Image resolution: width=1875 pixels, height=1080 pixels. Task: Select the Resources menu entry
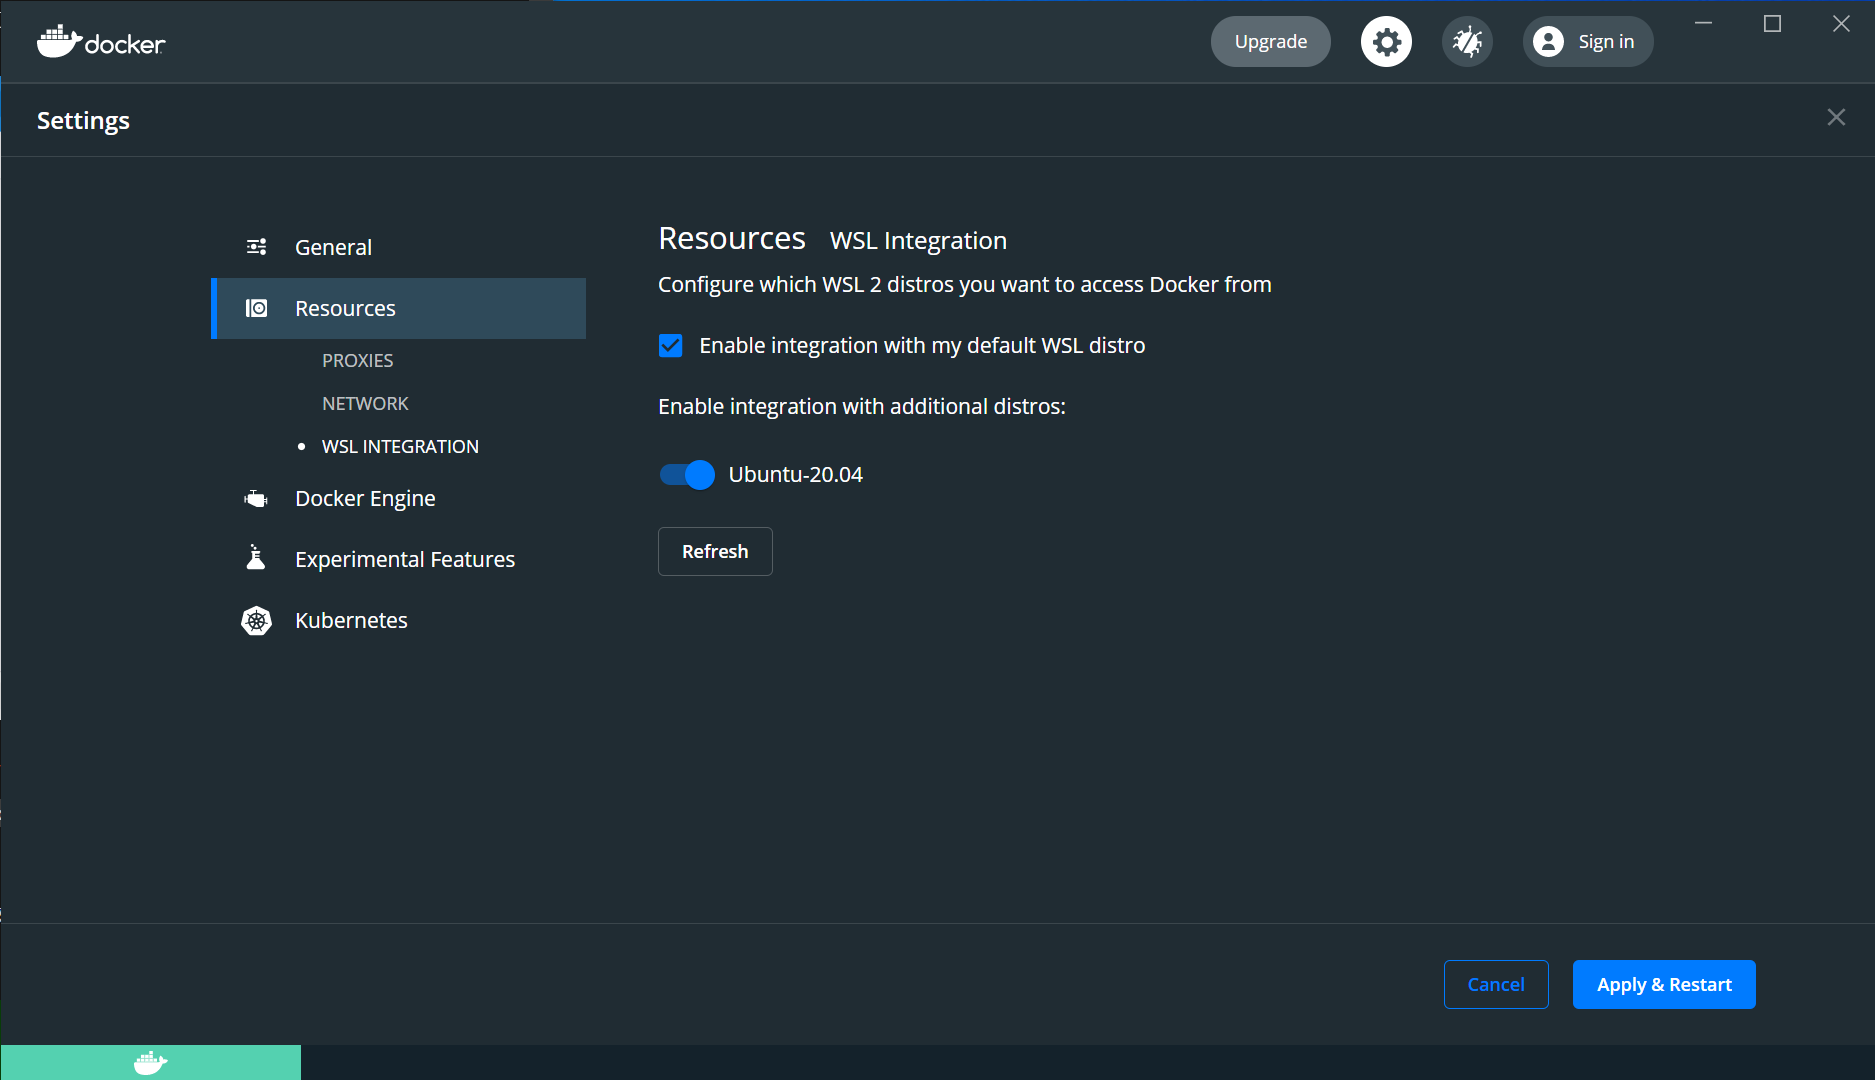tap(345, 308)
